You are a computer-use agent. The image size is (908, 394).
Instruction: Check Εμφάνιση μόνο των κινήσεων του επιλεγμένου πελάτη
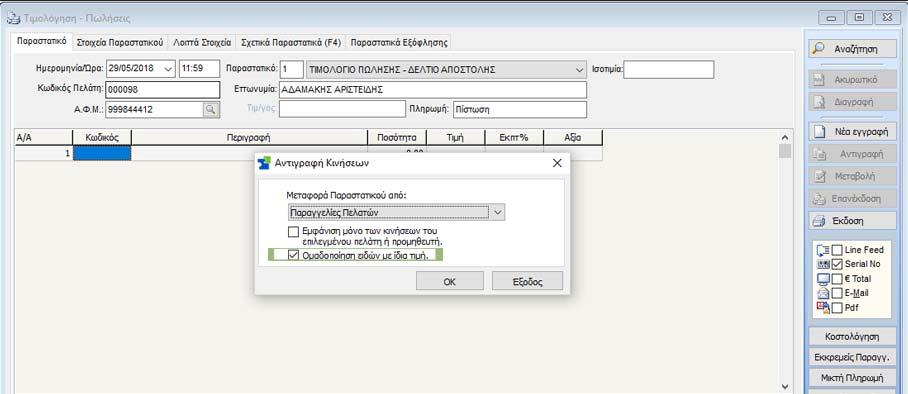tap(294, 232)
